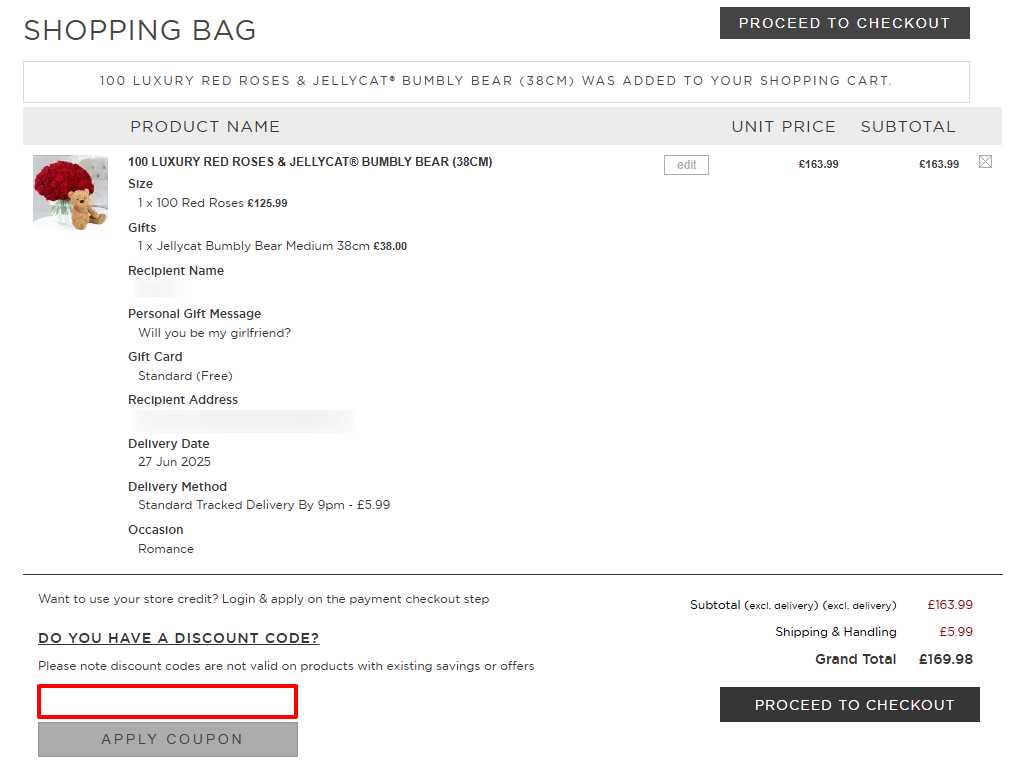Click the 'Jellycat Bumbly Bear Medium 38cm' line

(272, 246)
